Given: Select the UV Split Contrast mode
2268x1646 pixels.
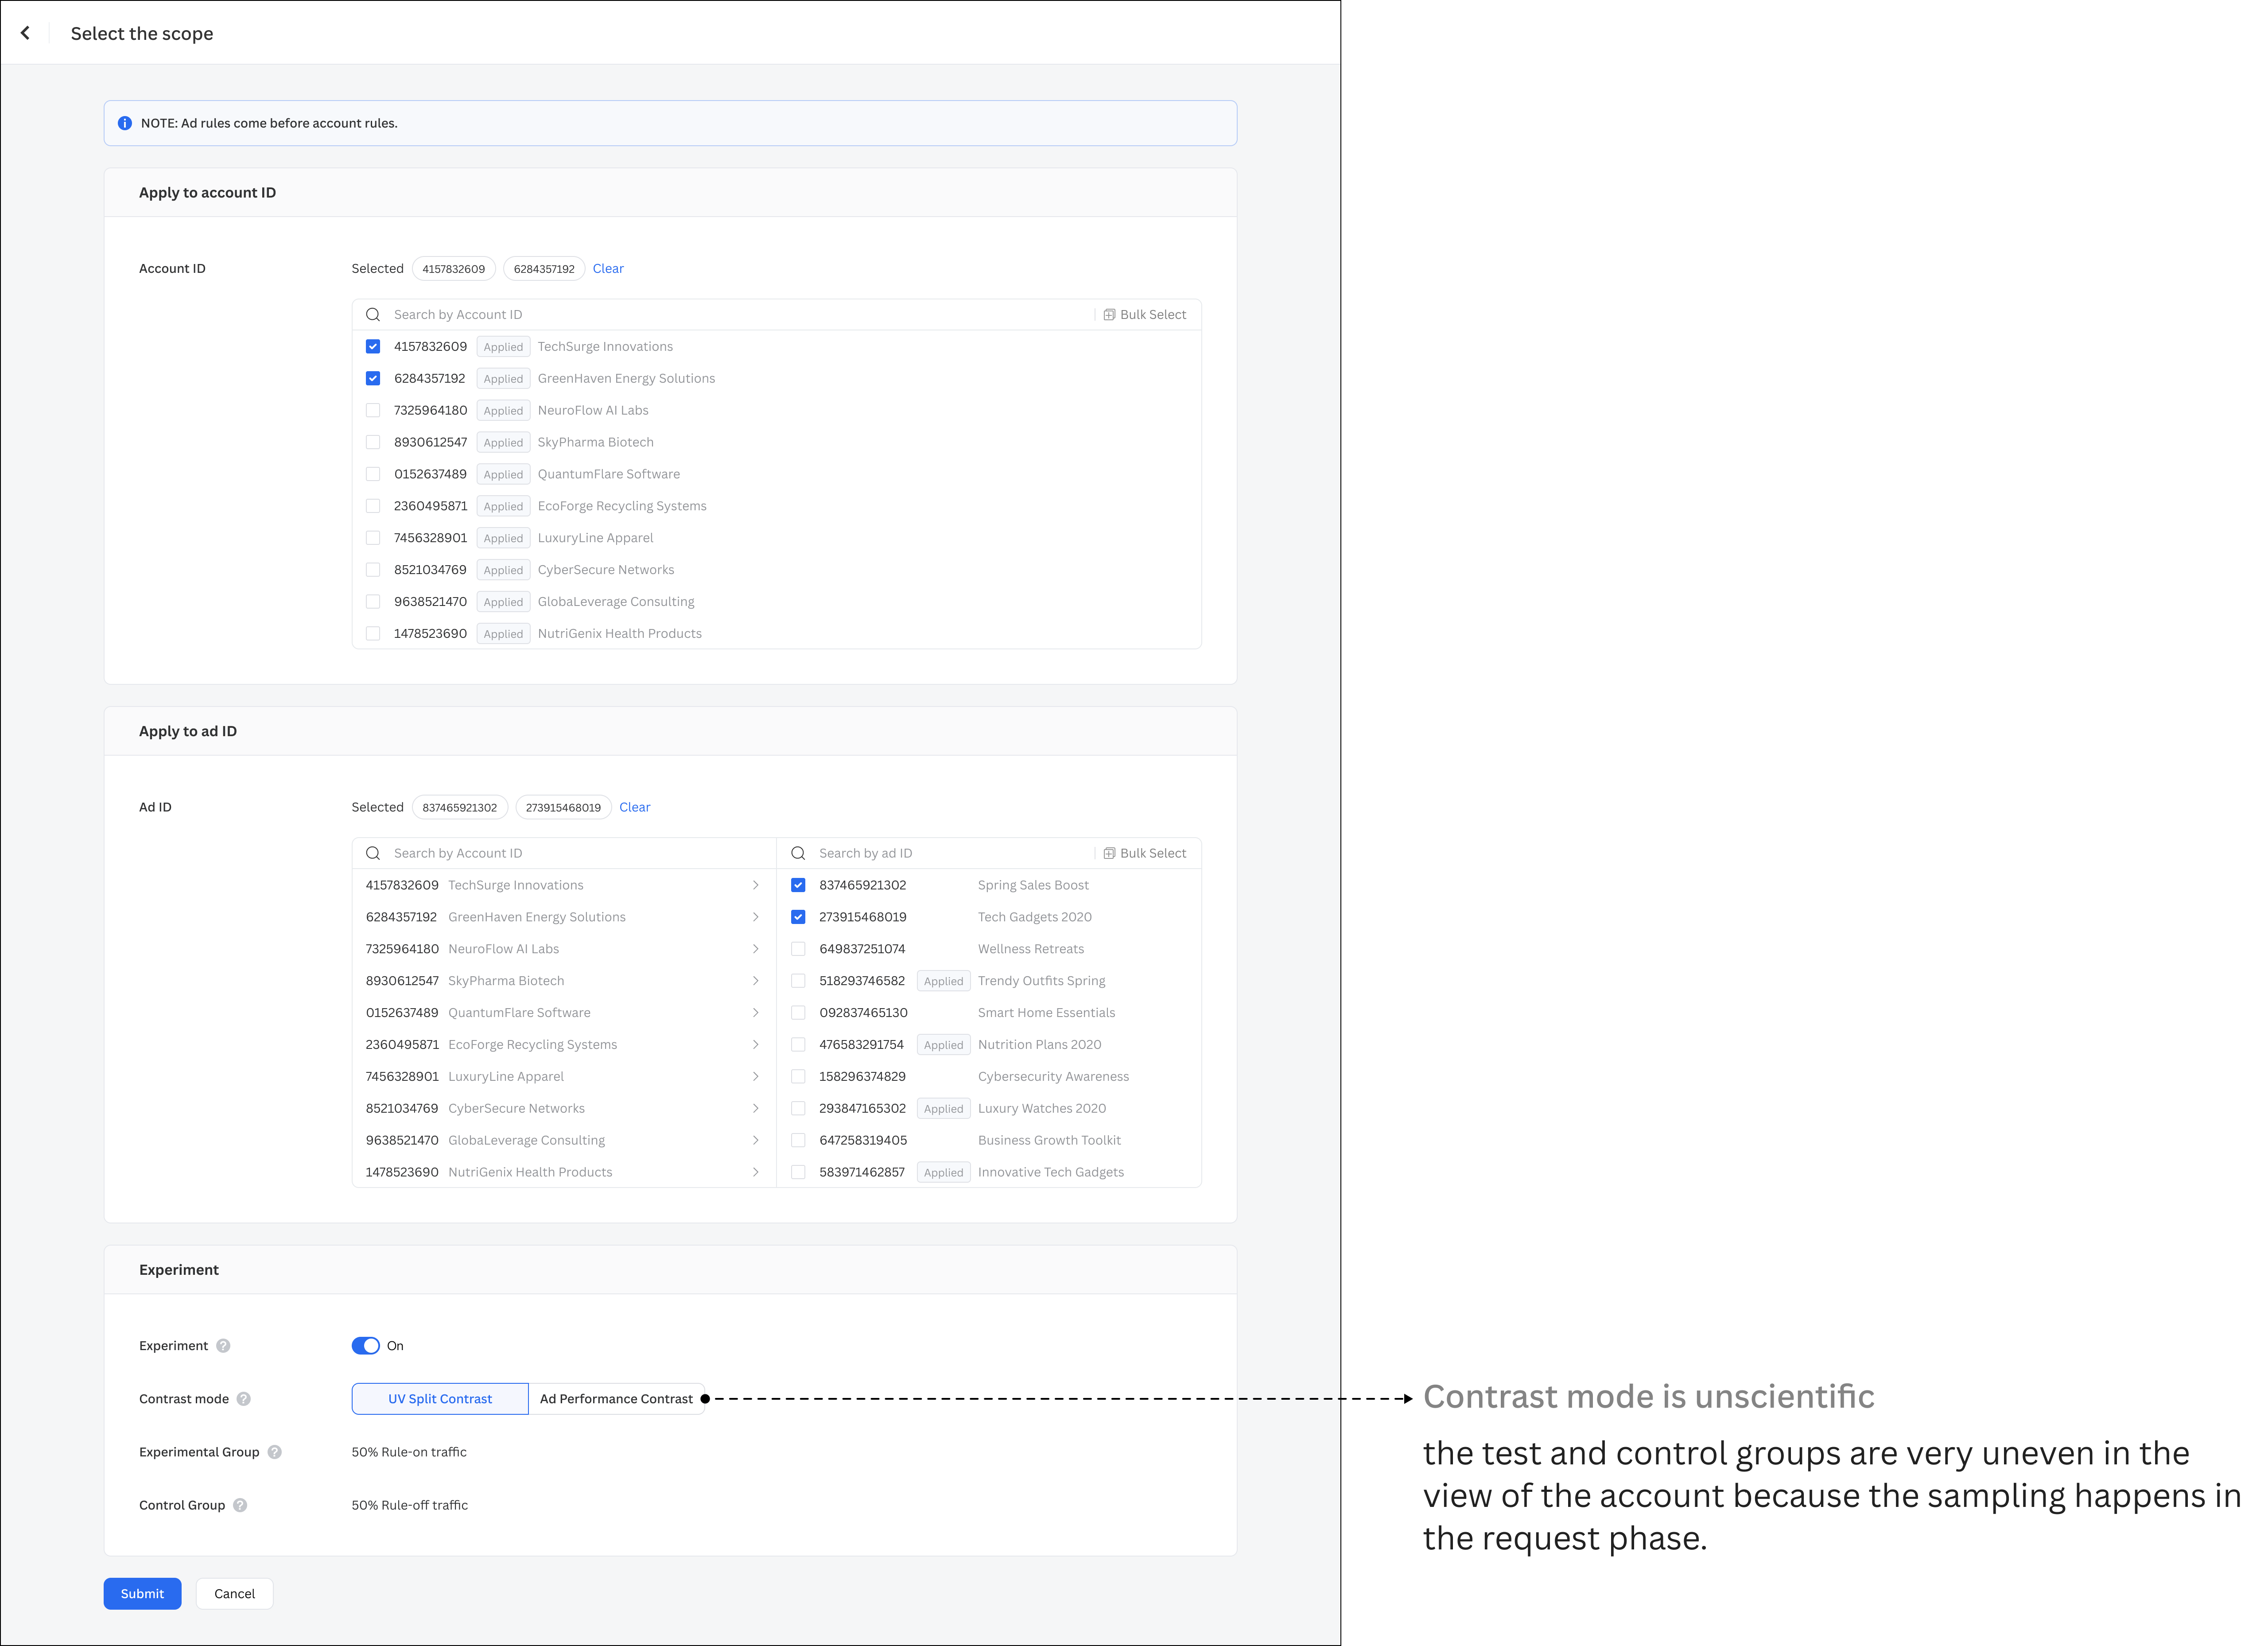Looking at the screenshot, I should 440,1399.
